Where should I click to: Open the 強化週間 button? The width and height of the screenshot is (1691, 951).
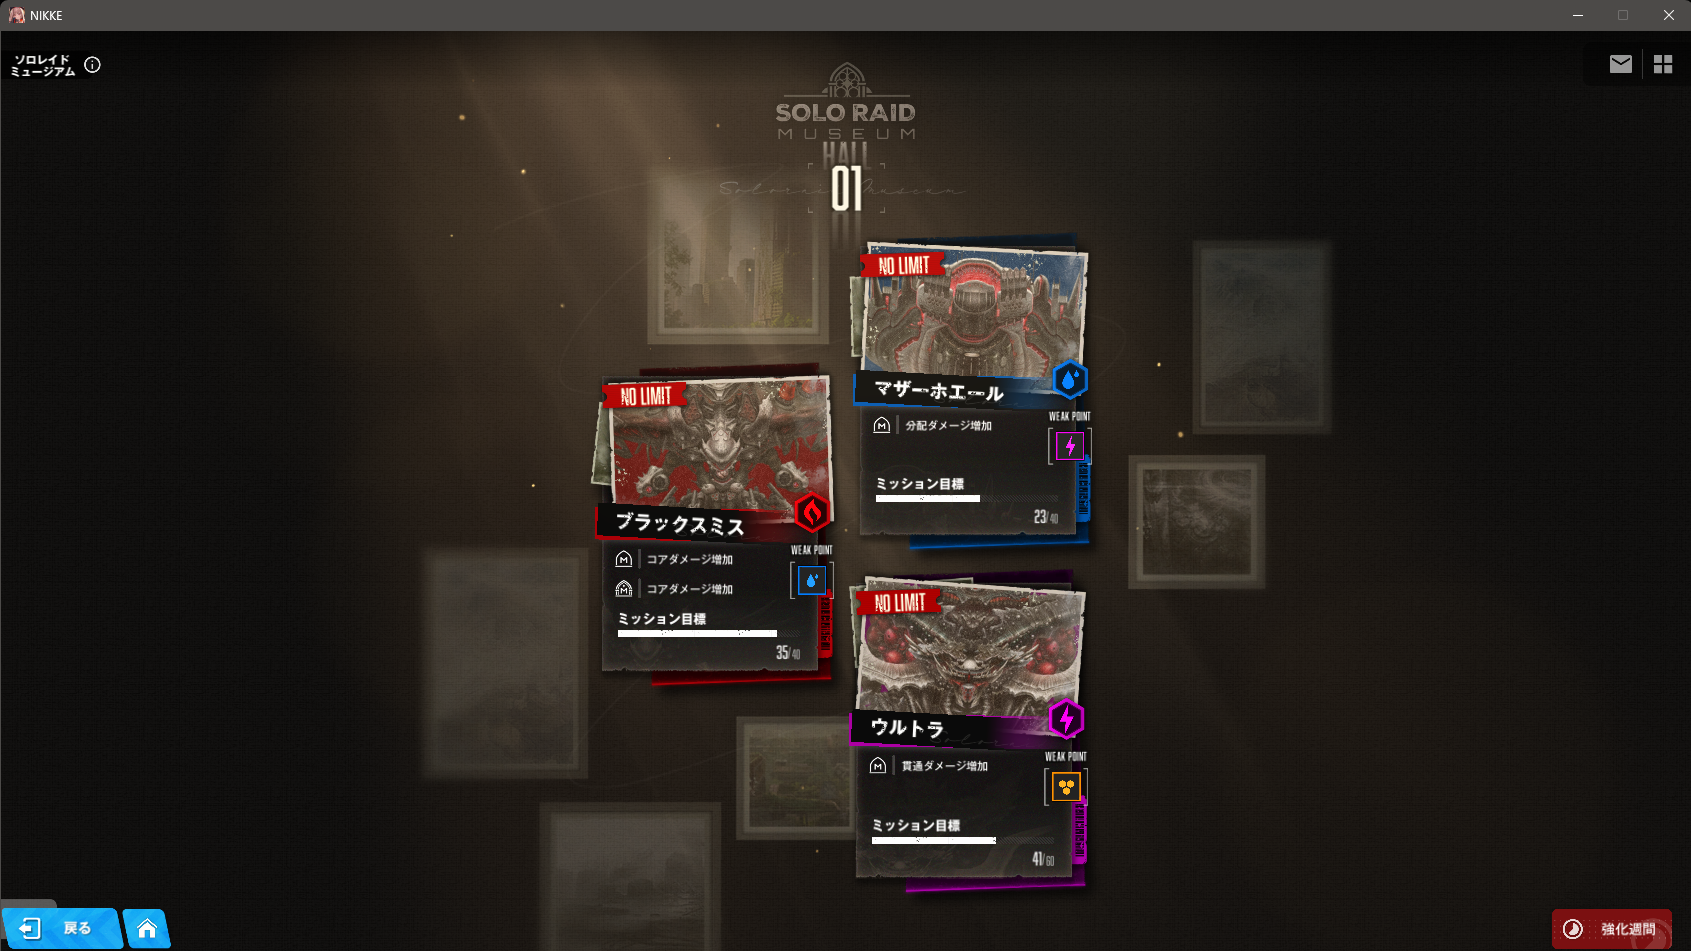[1611, 929]
